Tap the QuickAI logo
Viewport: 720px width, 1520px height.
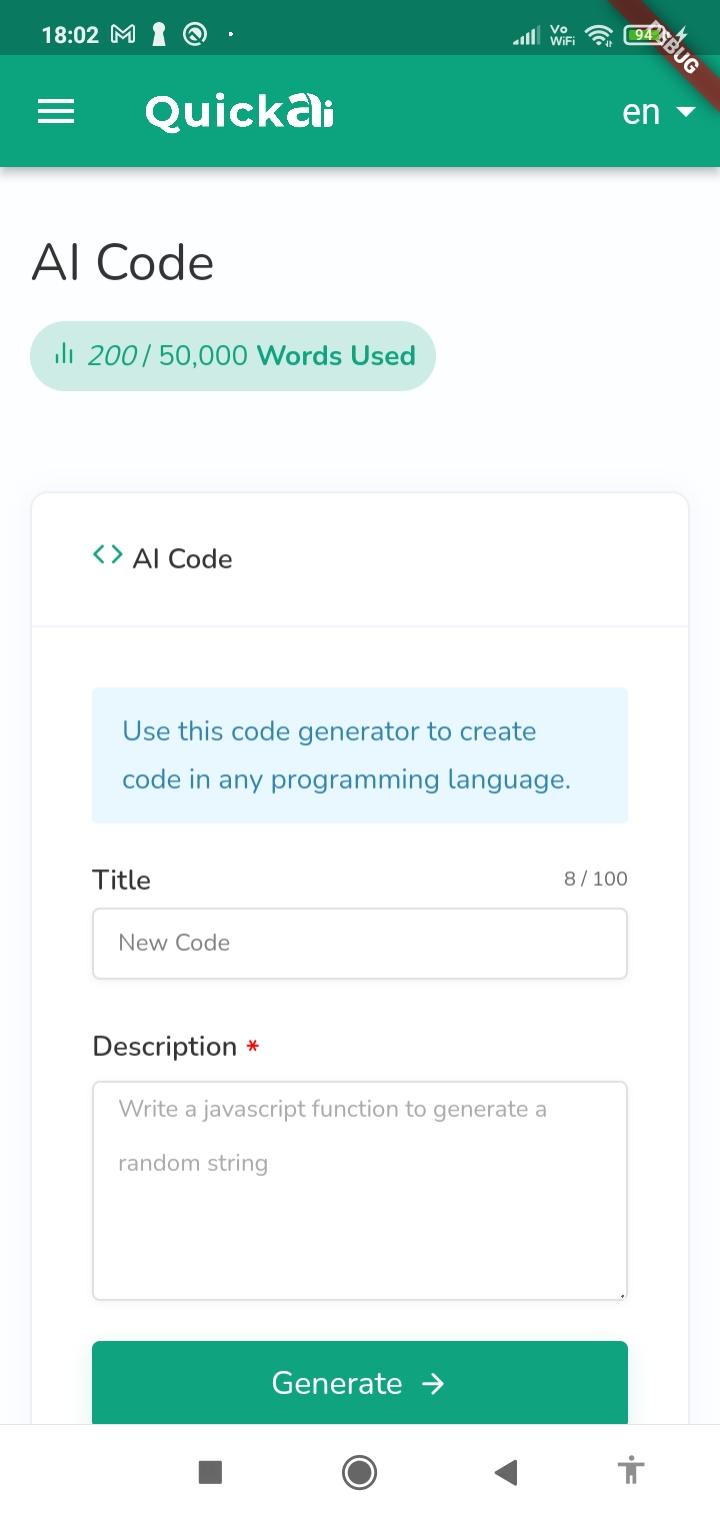coord(240,111)
